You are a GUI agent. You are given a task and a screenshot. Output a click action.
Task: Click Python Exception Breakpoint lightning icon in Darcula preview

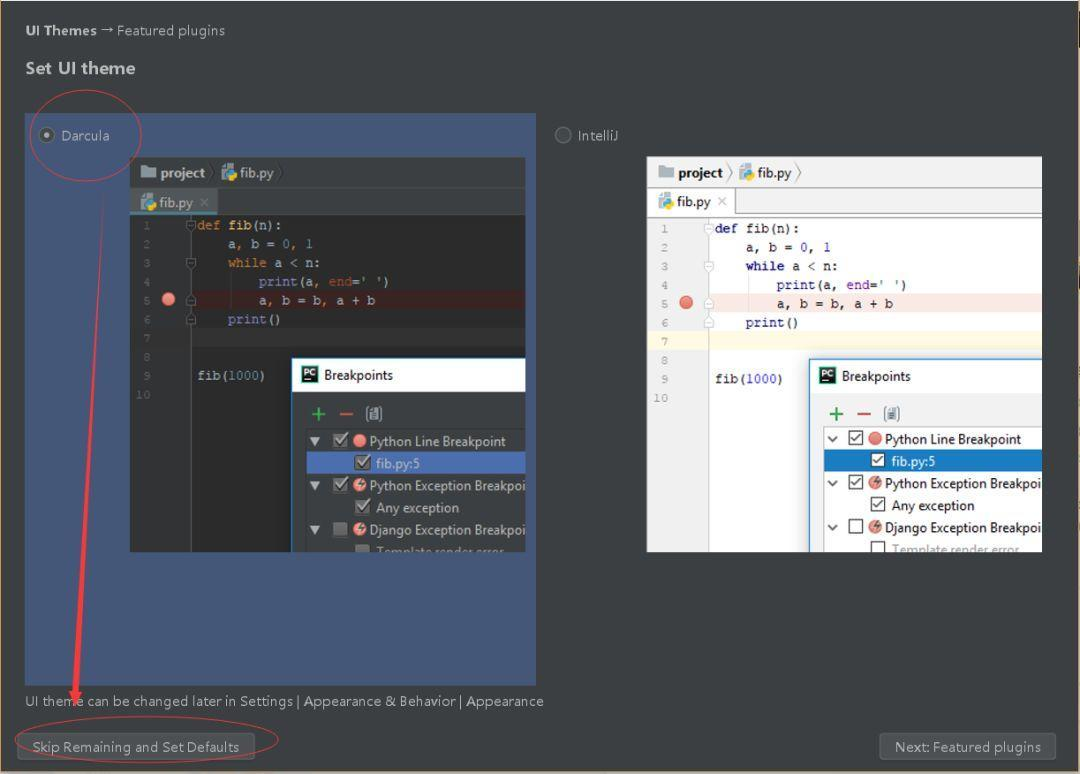tap(360, 485)
